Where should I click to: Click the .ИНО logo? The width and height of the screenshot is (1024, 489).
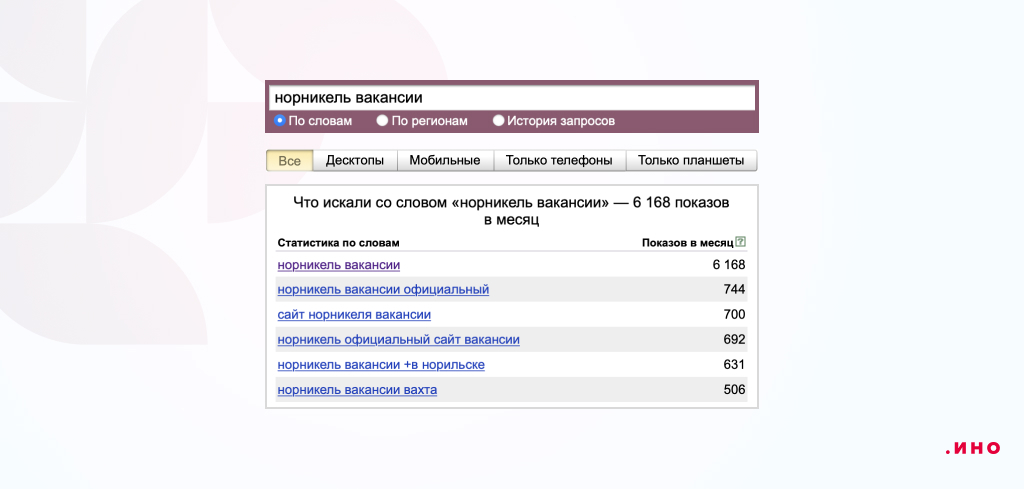(972, 448)
